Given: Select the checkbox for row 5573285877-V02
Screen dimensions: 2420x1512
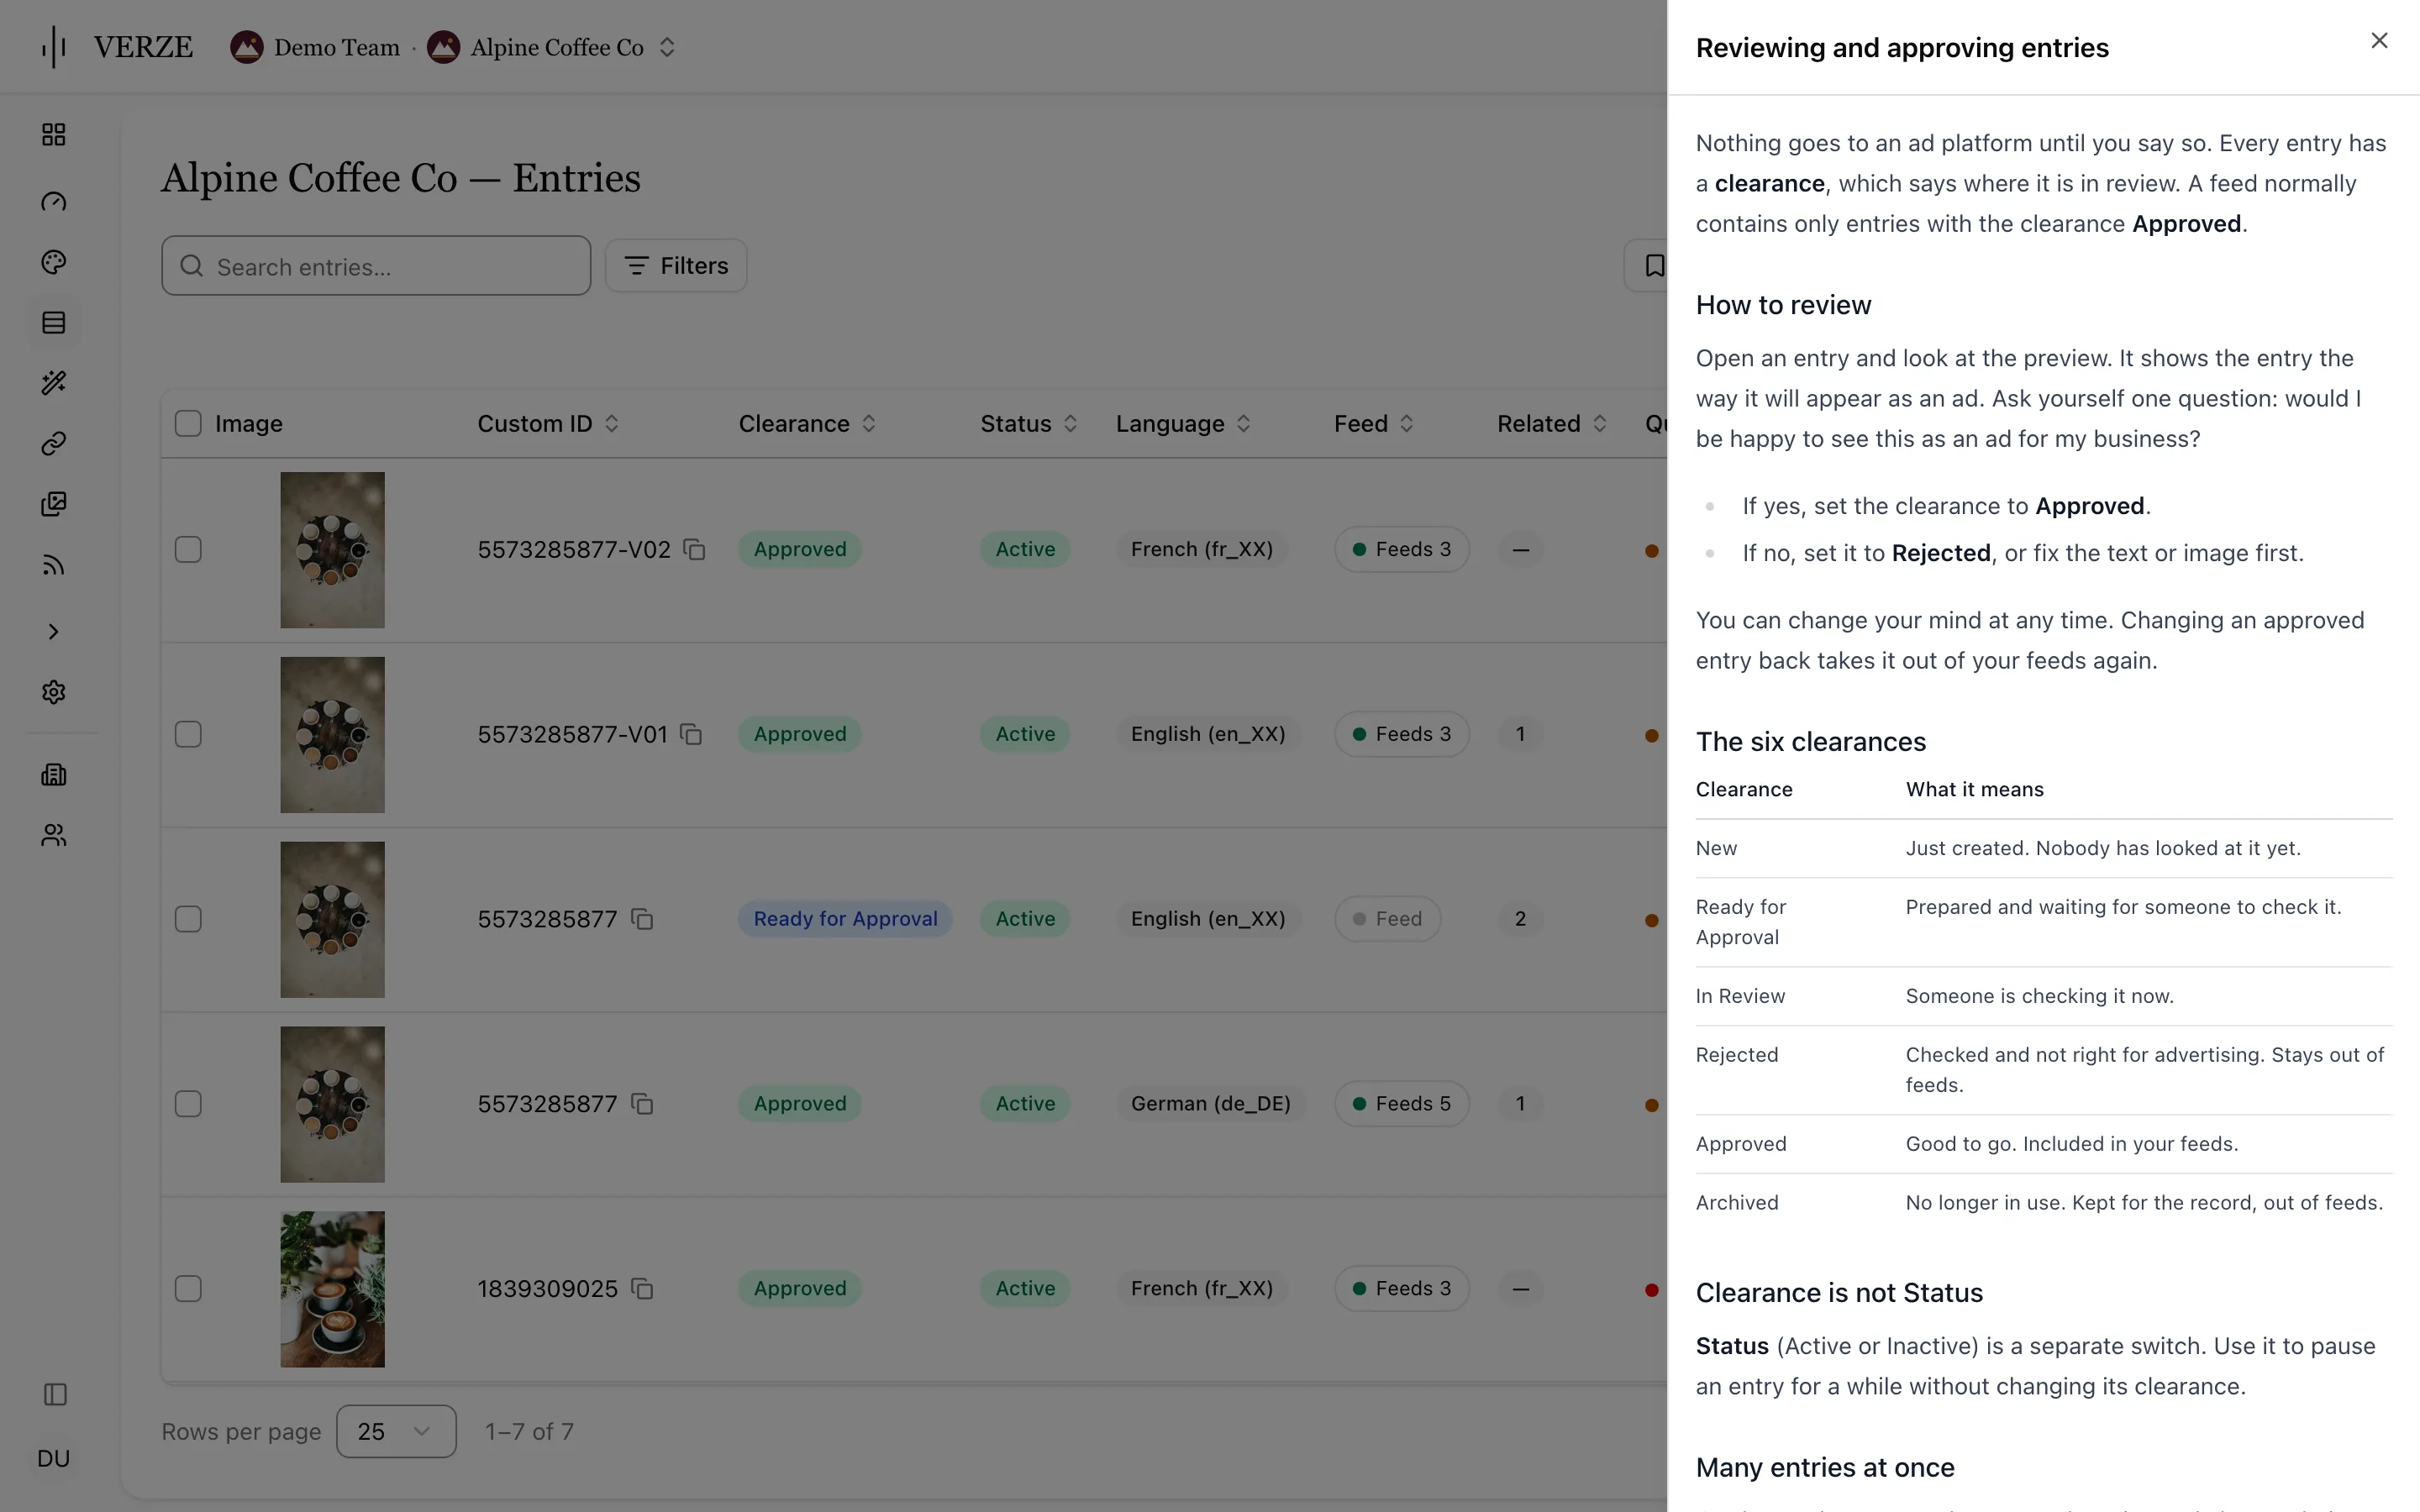Looking at the screenshot, I should pos(188,550).
